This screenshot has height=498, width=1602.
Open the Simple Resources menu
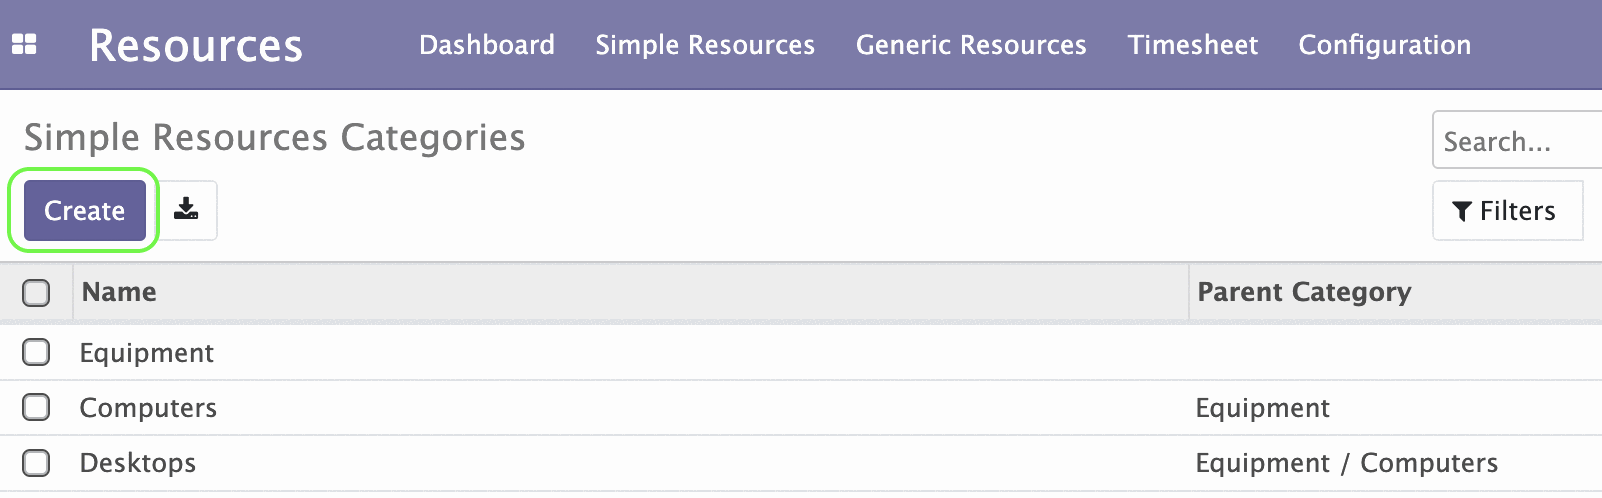705,45
